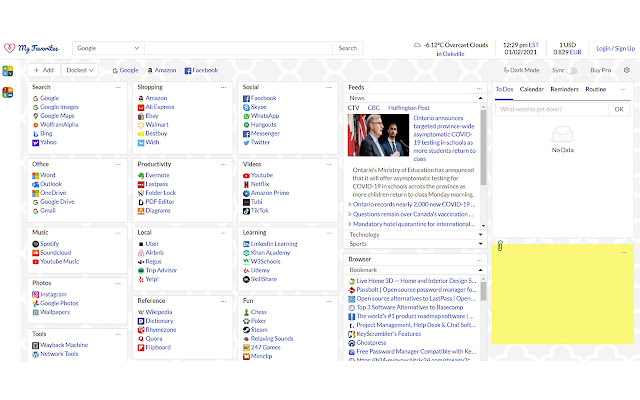Select the CBC news source tab
The height and width of the screenshot is (400, 640).
(x=373, y=108)
